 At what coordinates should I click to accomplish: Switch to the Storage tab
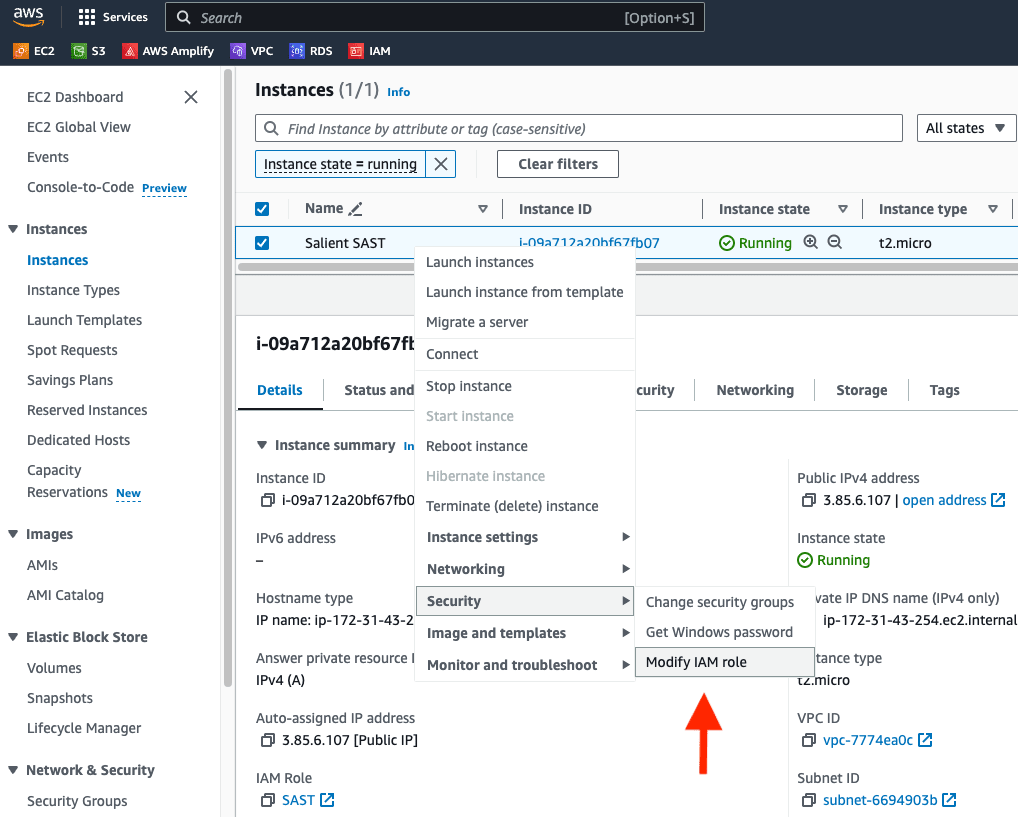(862, 390)
